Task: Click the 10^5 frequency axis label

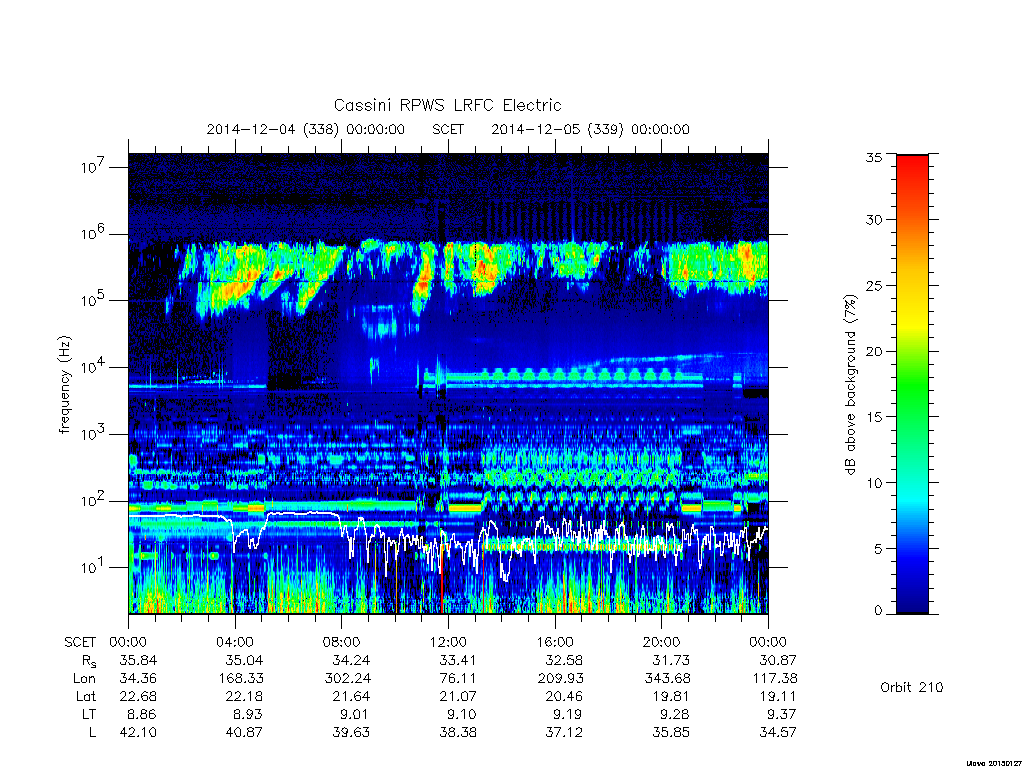Action: (x=93, y=300)
